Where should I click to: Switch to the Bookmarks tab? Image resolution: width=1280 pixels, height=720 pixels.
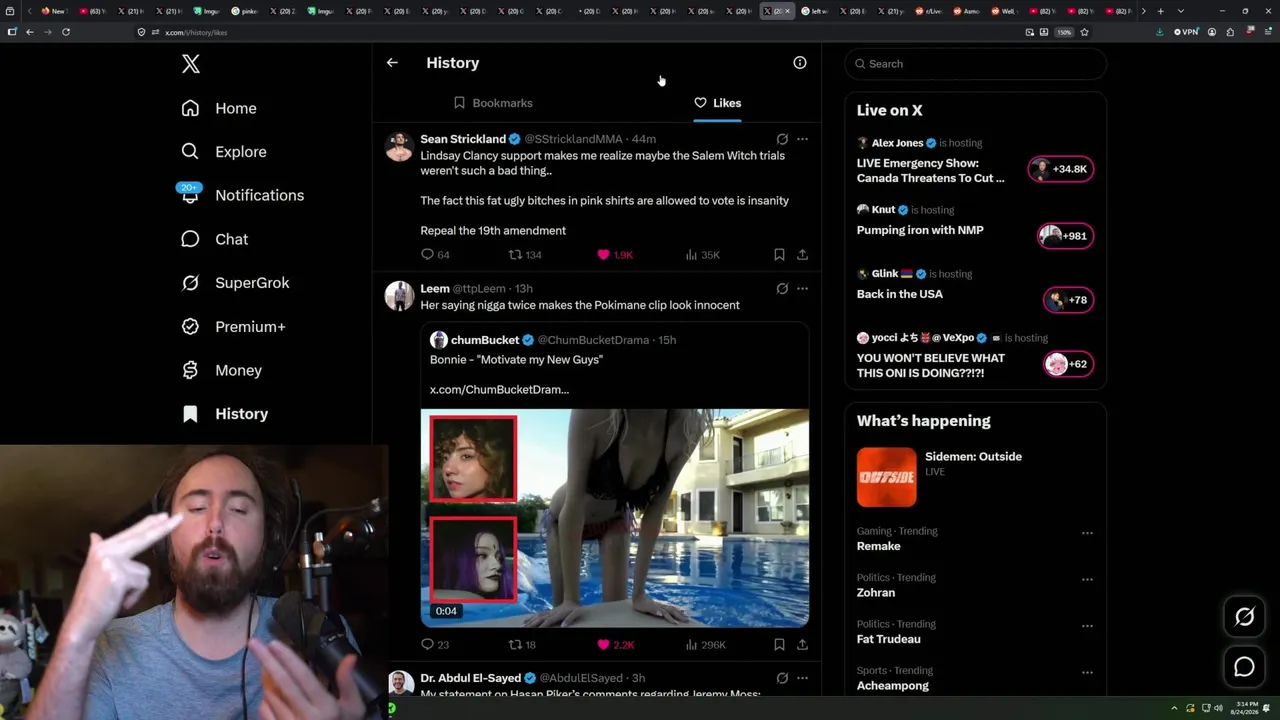click(x=493, y=103)
